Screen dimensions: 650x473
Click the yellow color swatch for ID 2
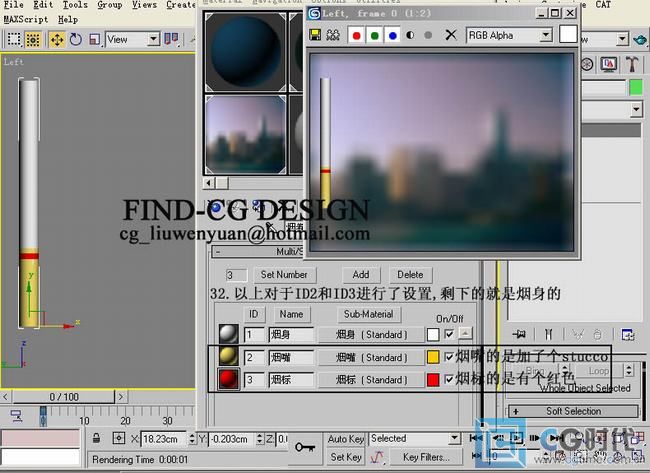pos(433,357)
